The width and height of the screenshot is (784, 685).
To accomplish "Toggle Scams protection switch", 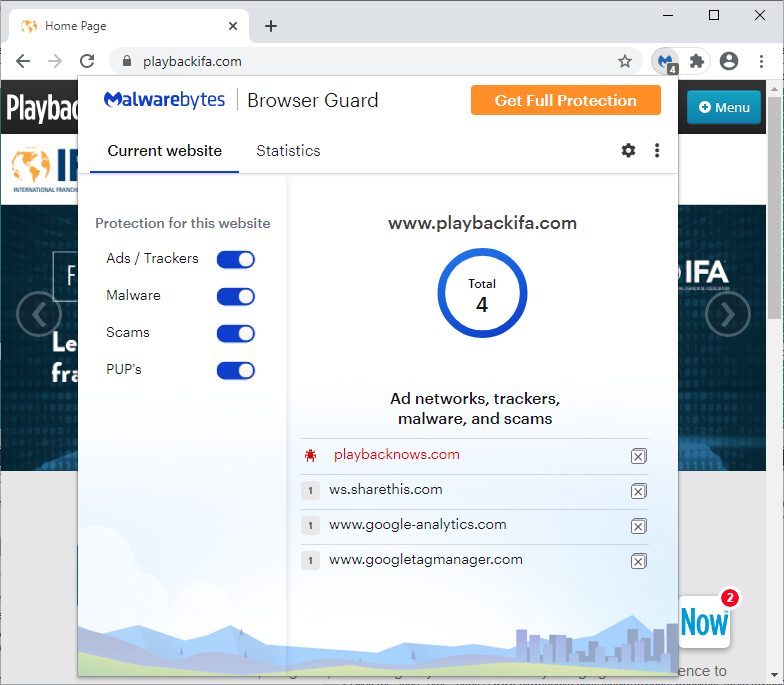I will 236,334.
